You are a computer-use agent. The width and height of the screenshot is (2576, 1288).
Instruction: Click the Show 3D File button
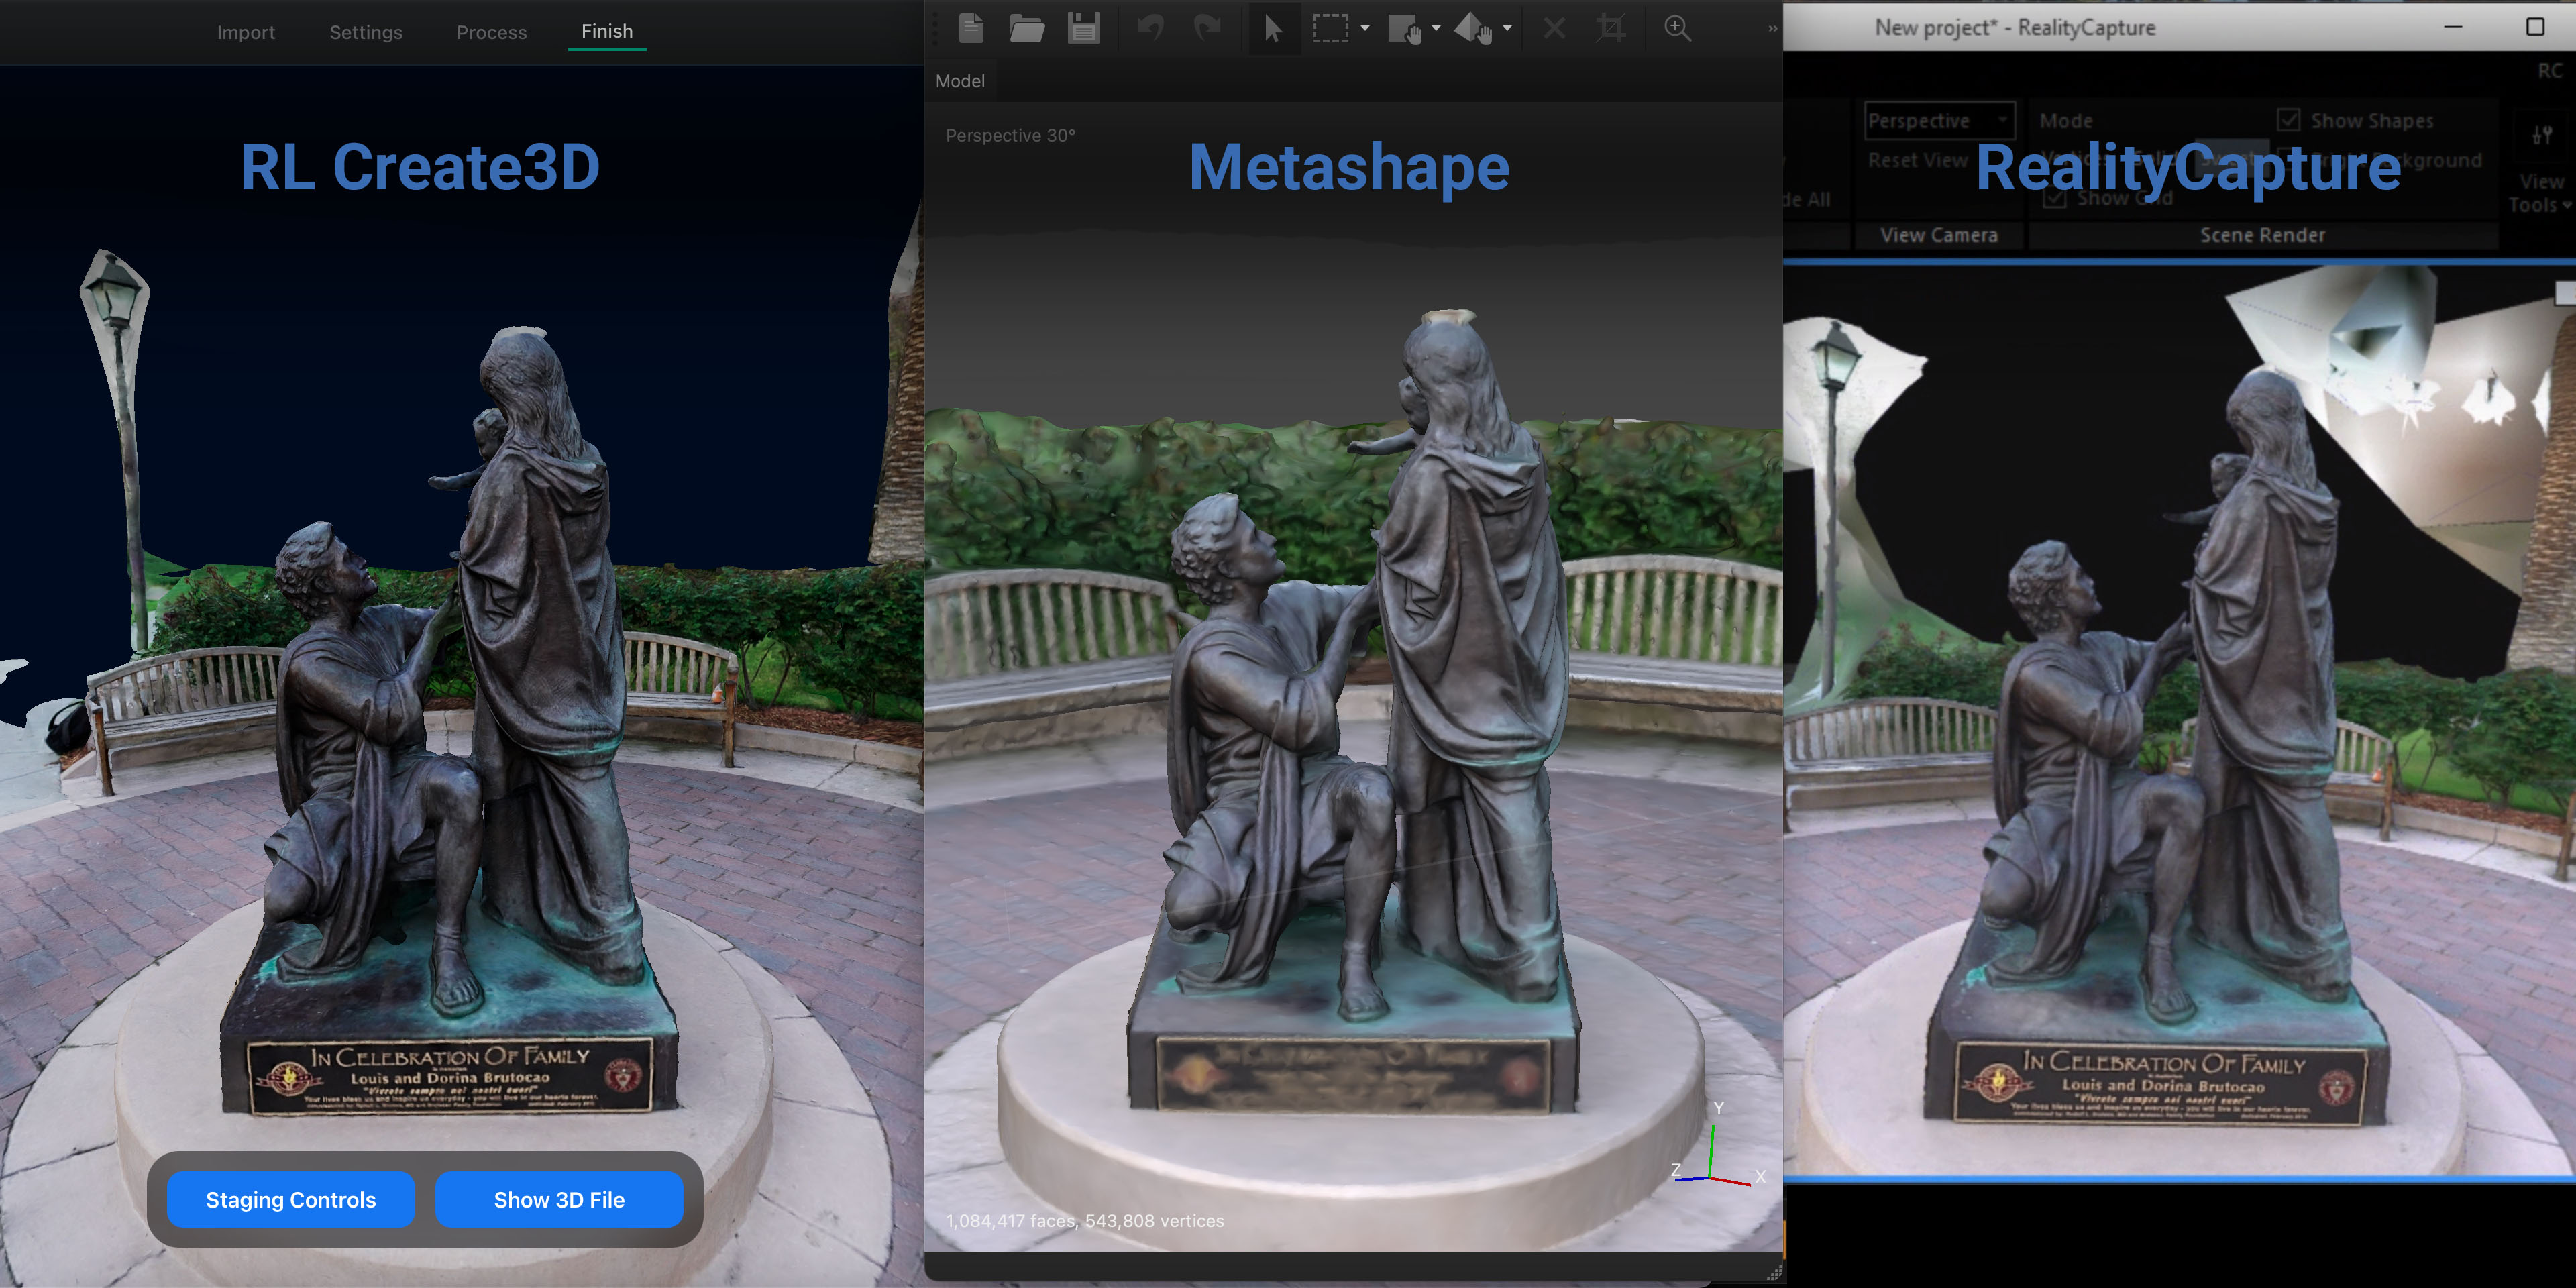(x=559, y=1199)
